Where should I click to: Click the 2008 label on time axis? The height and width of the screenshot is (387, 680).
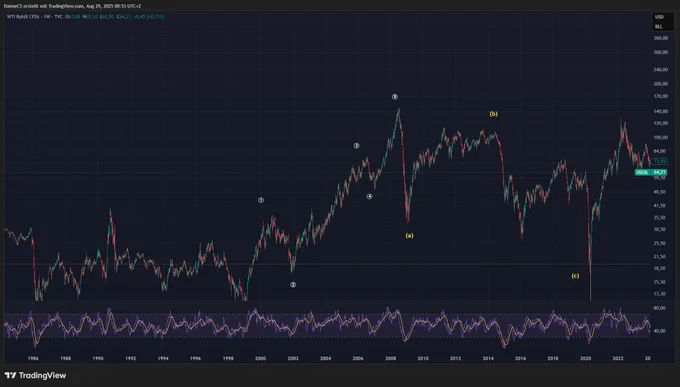(391, 358)
